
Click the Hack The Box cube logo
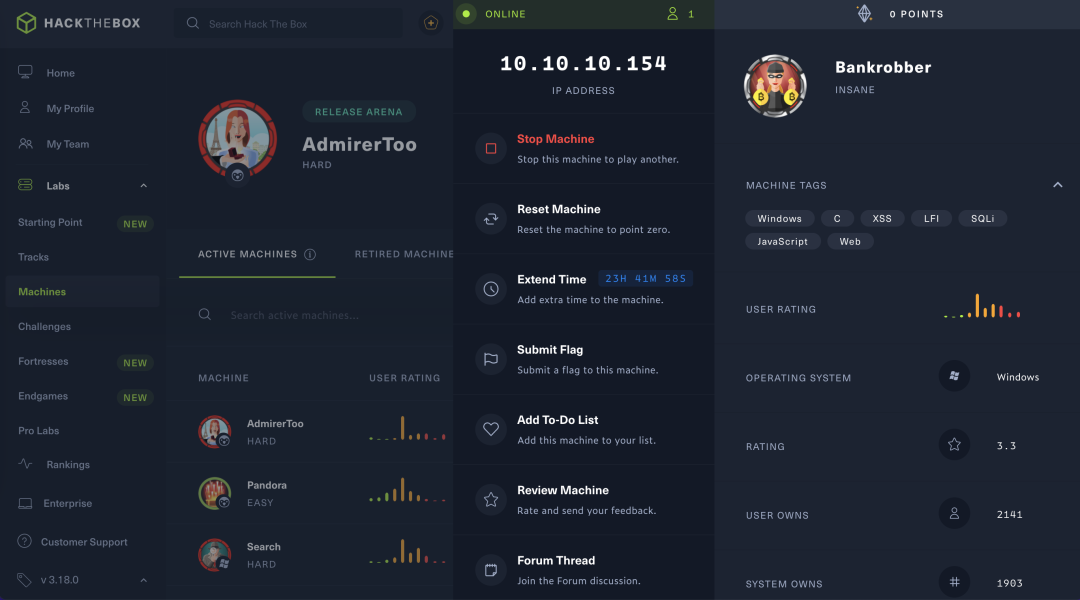pos(26,23)
